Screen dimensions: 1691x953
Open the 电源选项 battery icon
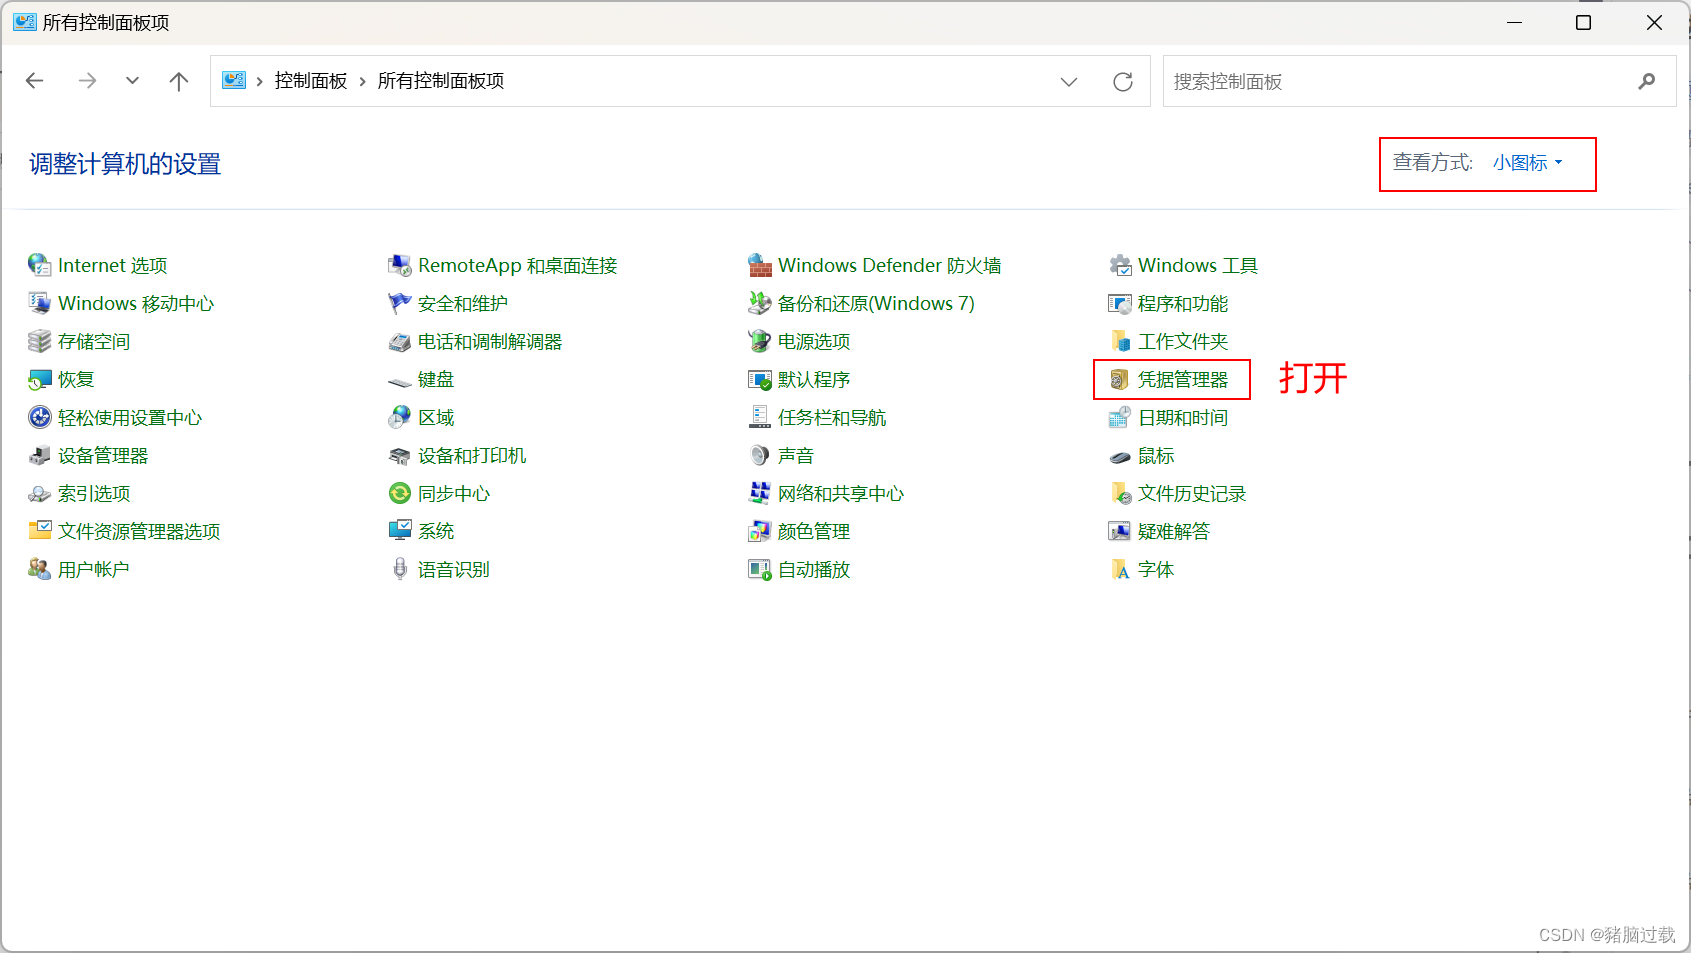(759, 341)
